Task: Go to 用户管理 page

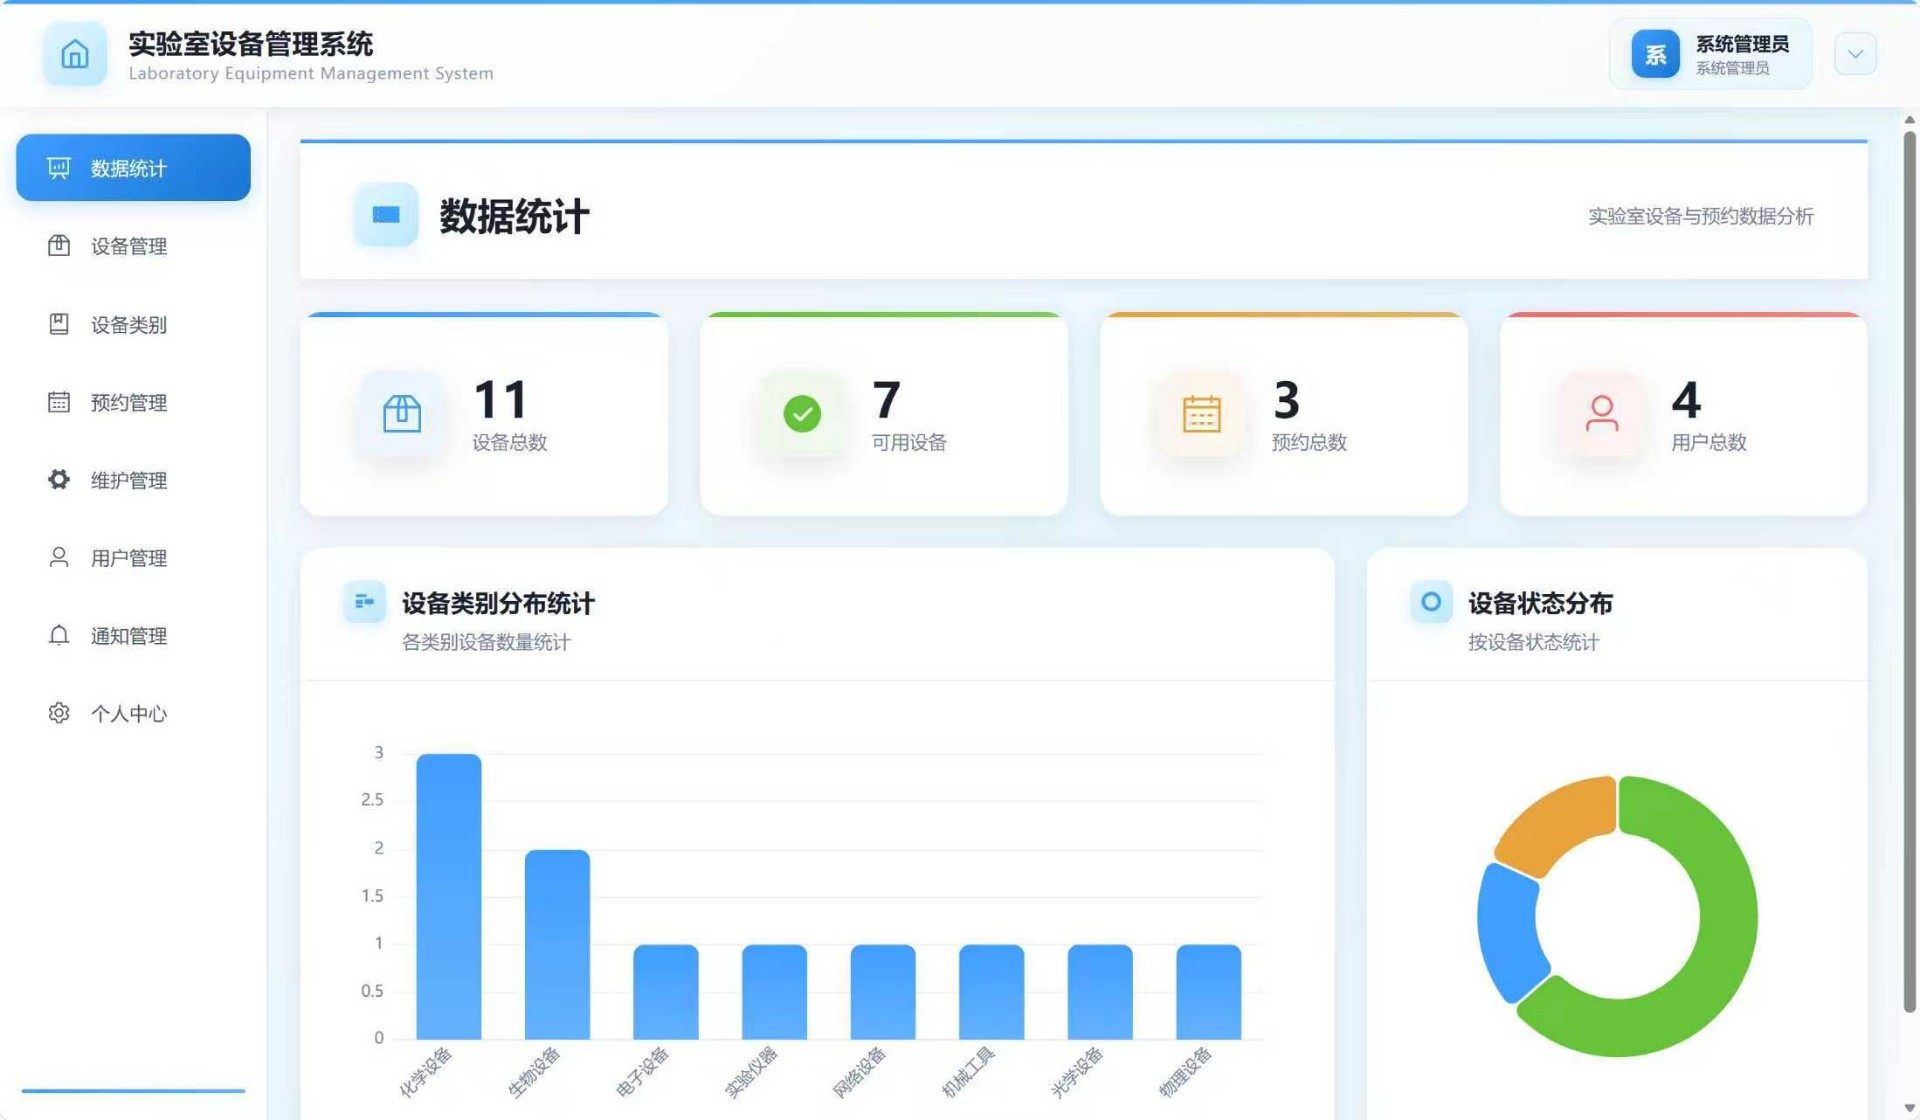Action: click(x=128, y=558)
